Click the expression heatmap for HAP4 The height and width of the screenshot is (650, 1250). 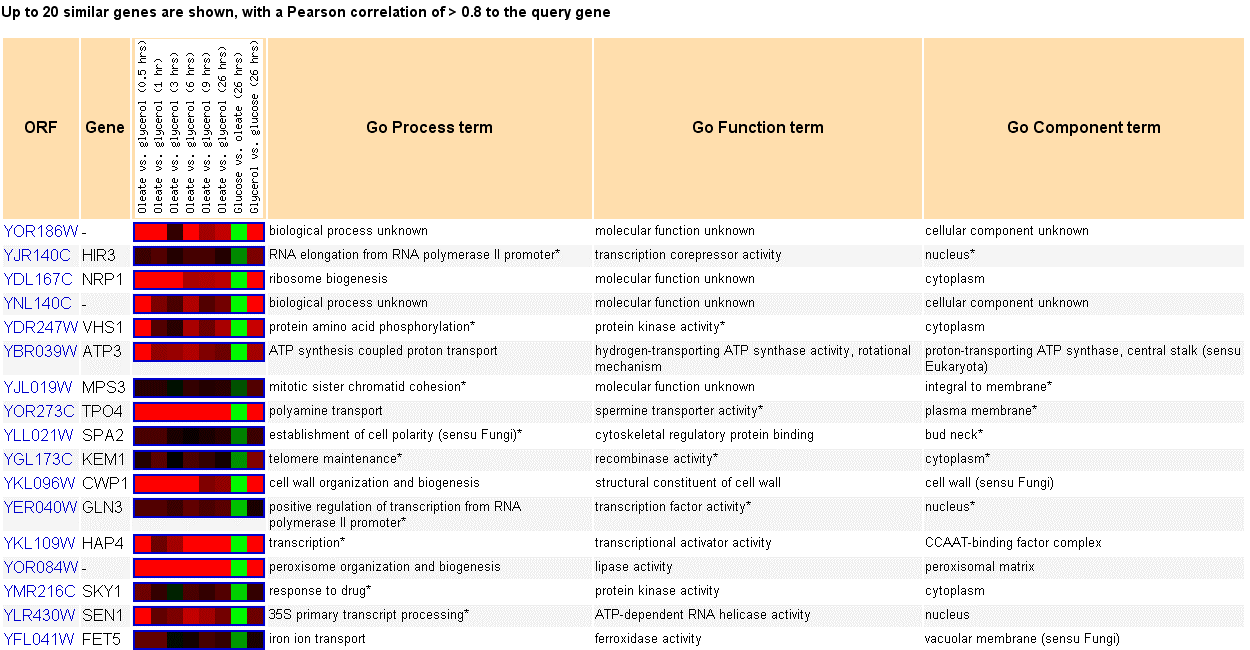(198, 543)
